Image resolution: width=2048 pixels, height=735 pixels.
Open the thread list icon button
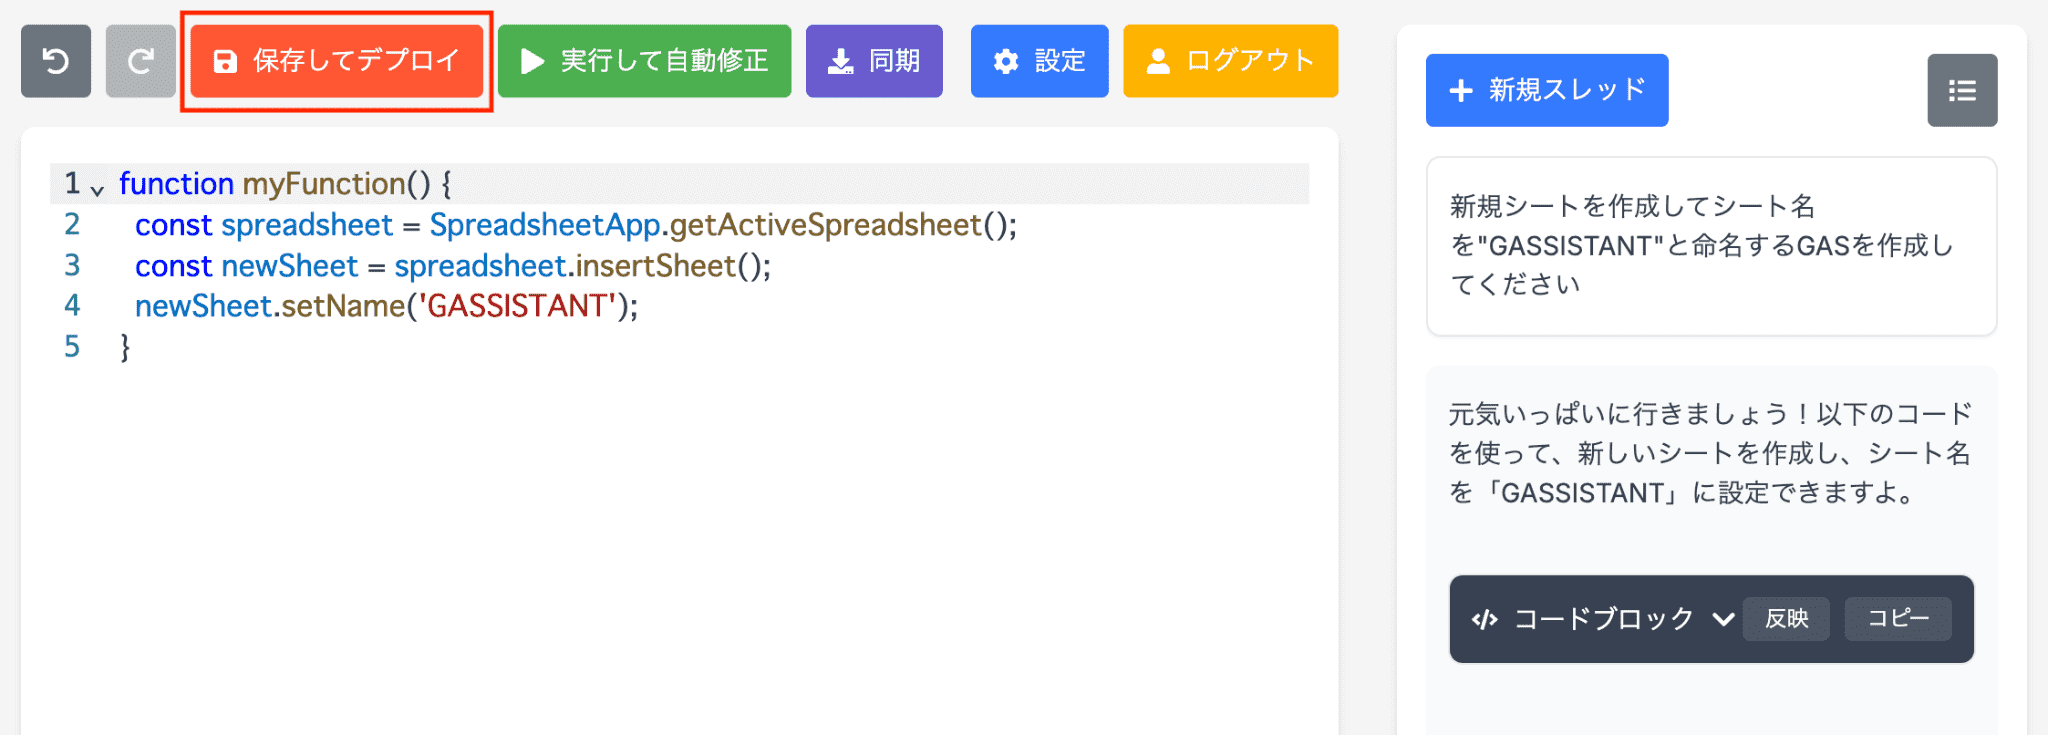coord(1962,90)
